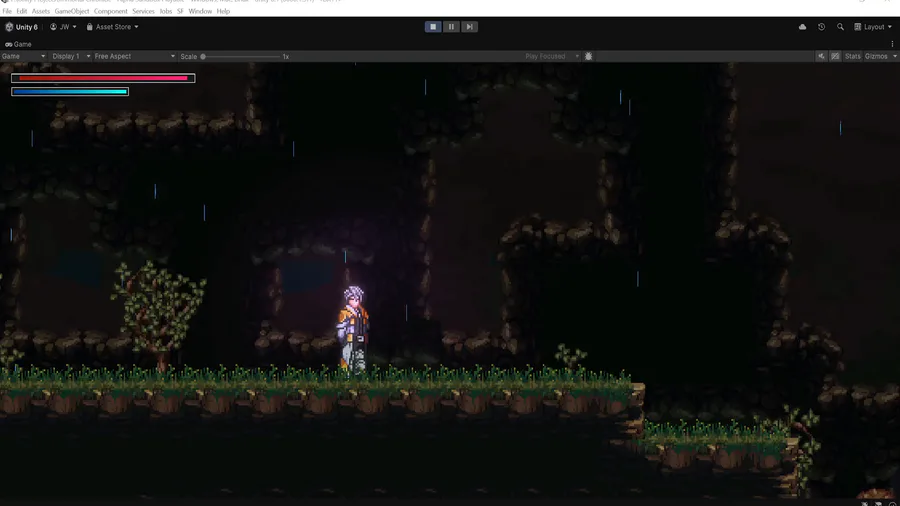Select the Game tab
This screenshot has height=506, width=900.
point(18,44)
